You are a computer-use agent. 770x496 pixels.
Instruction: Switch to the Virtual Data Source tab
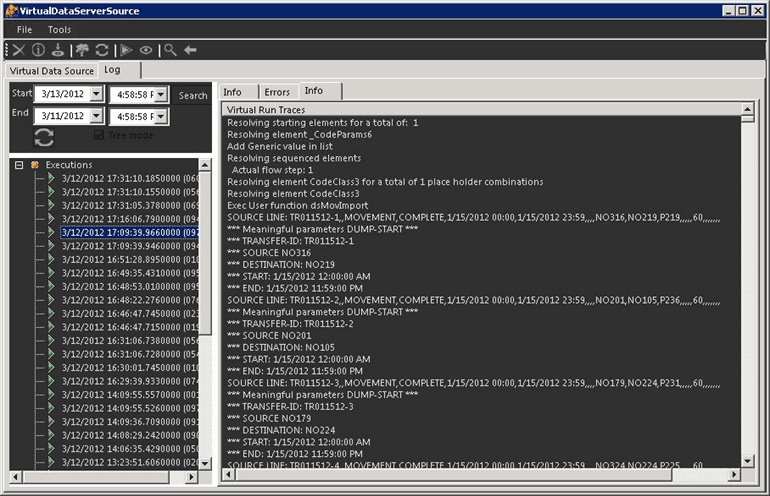[52, 71]
